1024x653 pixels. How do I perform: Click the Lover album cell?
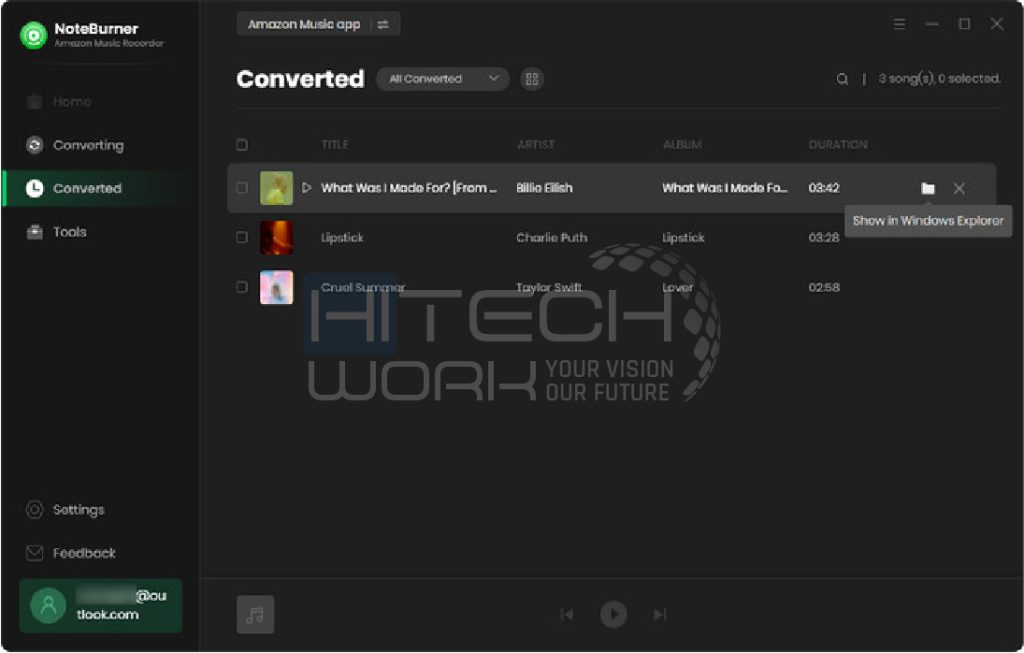678,287
